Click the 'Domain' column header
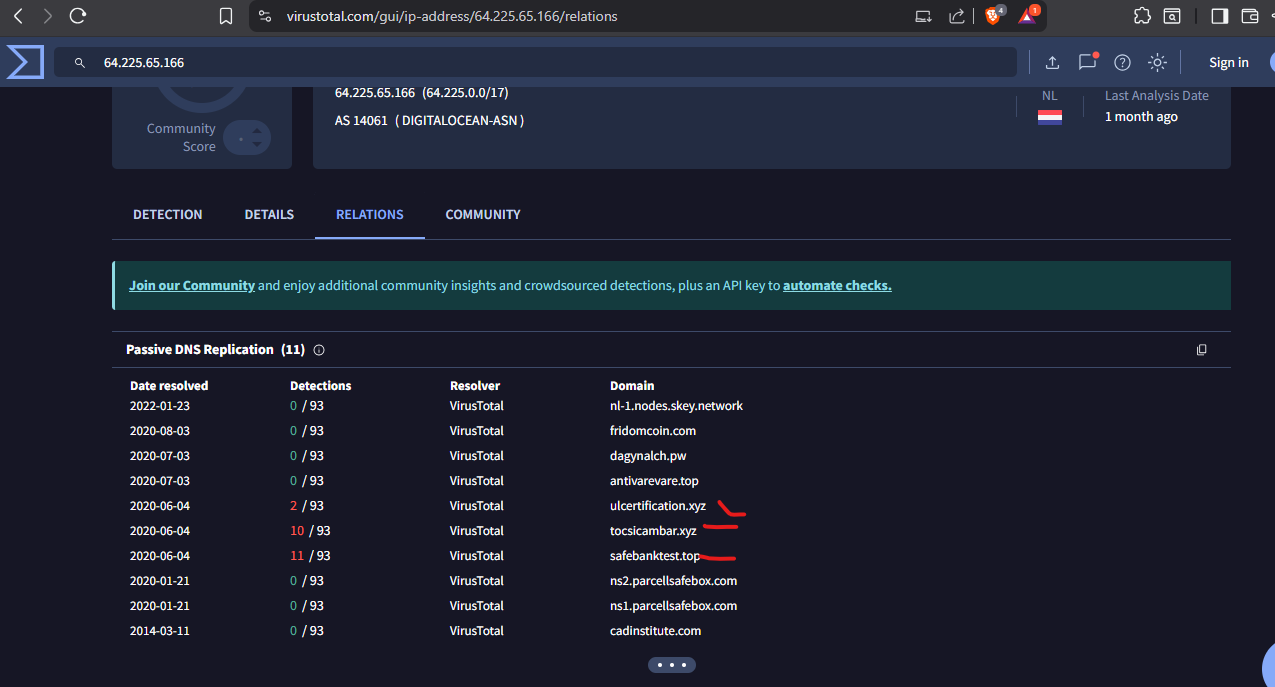The width and height of the screenshot is (1275, 687). tap(632, 385)
